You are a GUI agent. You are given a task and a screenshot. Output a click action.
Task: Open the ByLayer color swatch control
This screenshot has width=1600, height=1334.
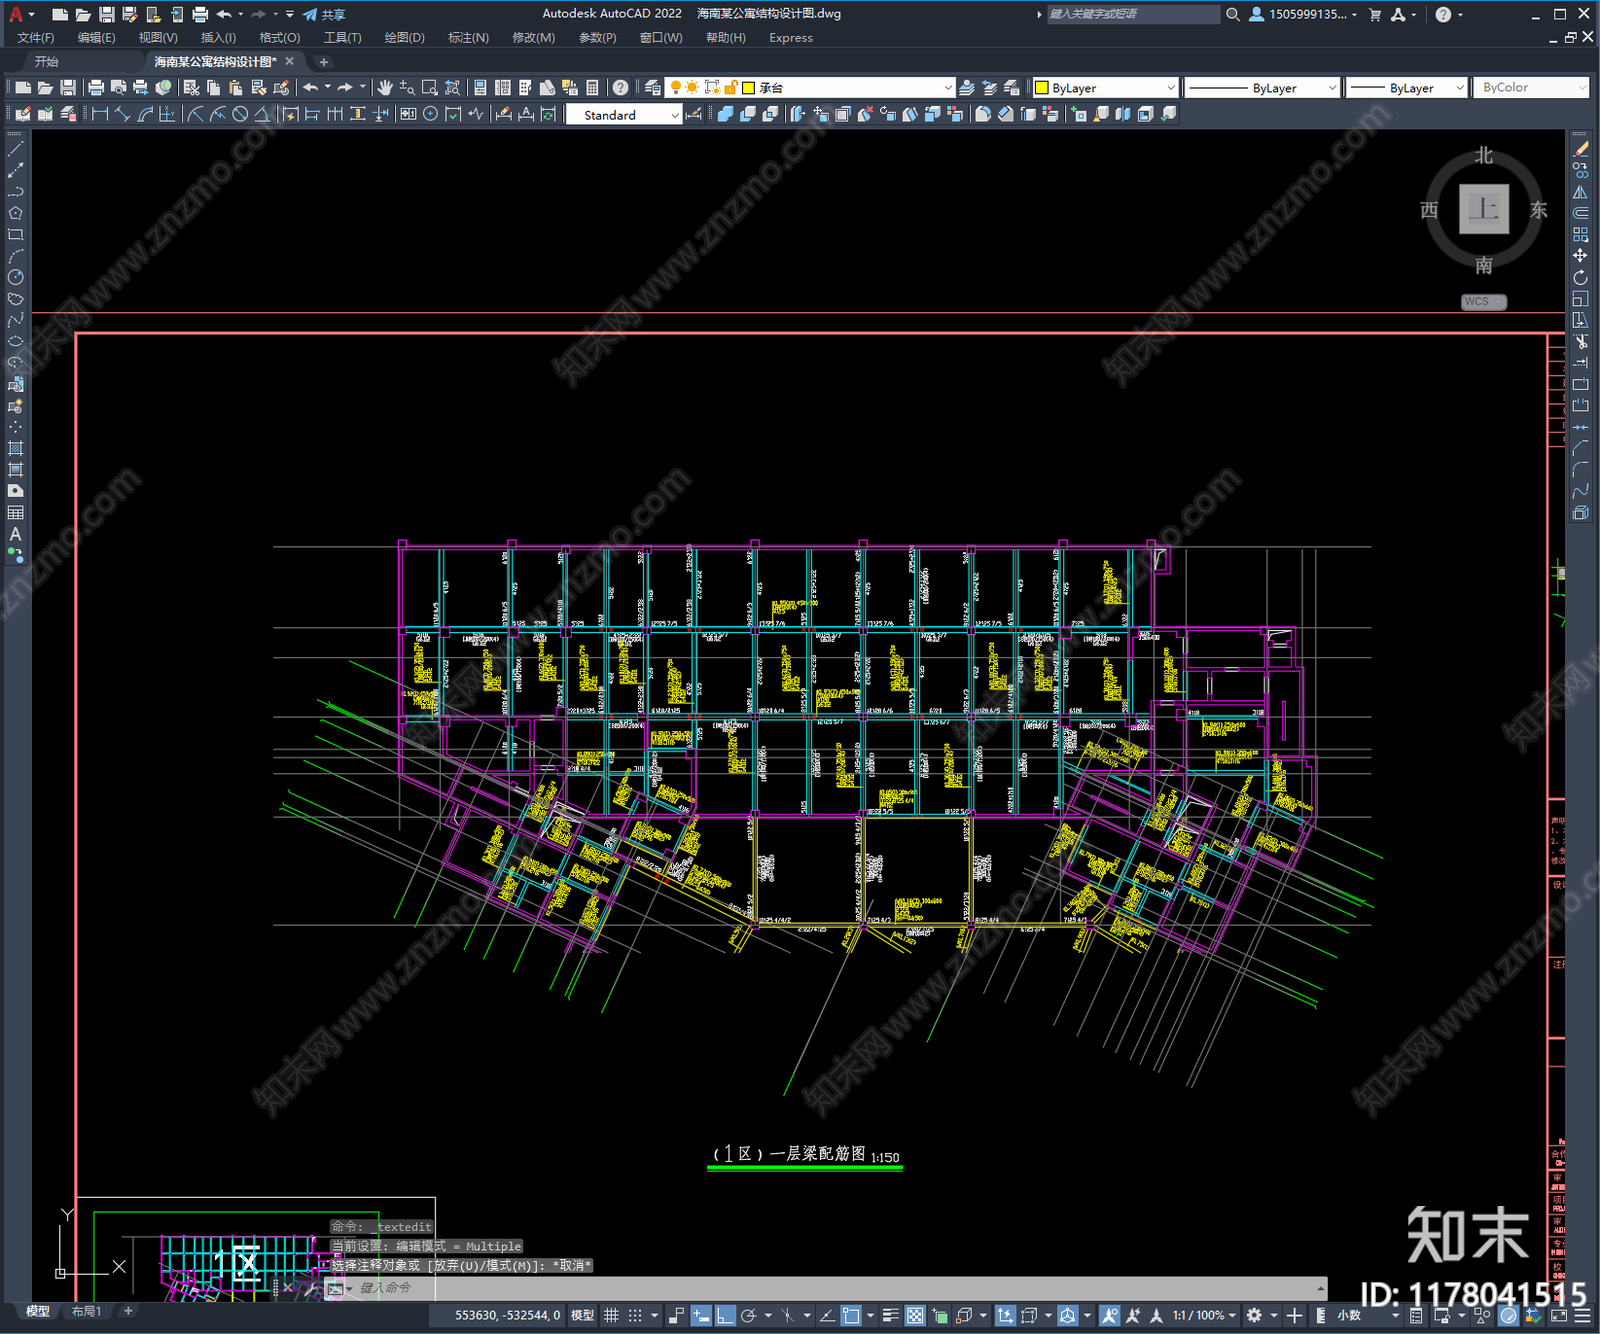pyautogui.click(x=1105, y=88)
